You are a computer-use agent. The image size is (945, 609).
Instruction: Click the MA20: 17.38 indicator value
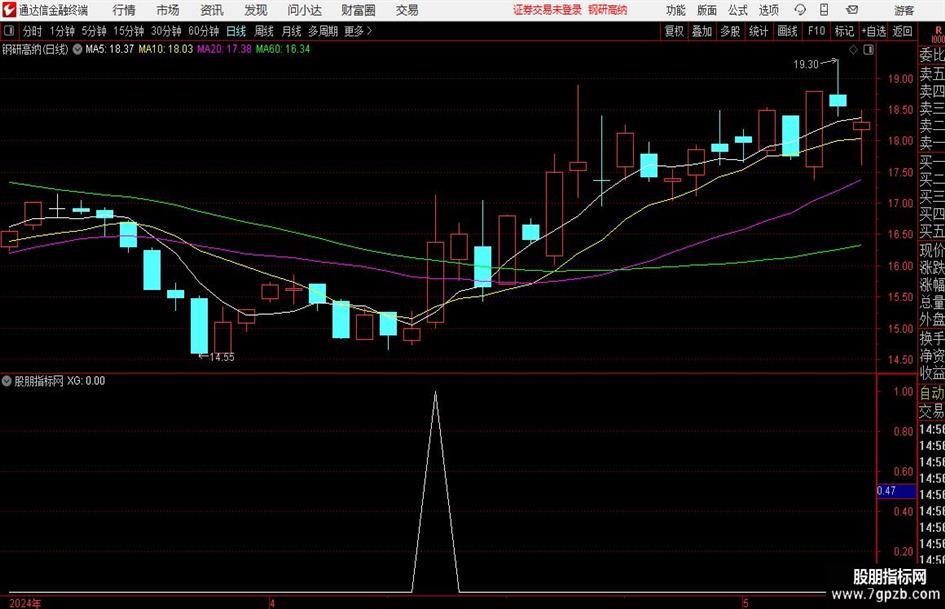point(224,49)
